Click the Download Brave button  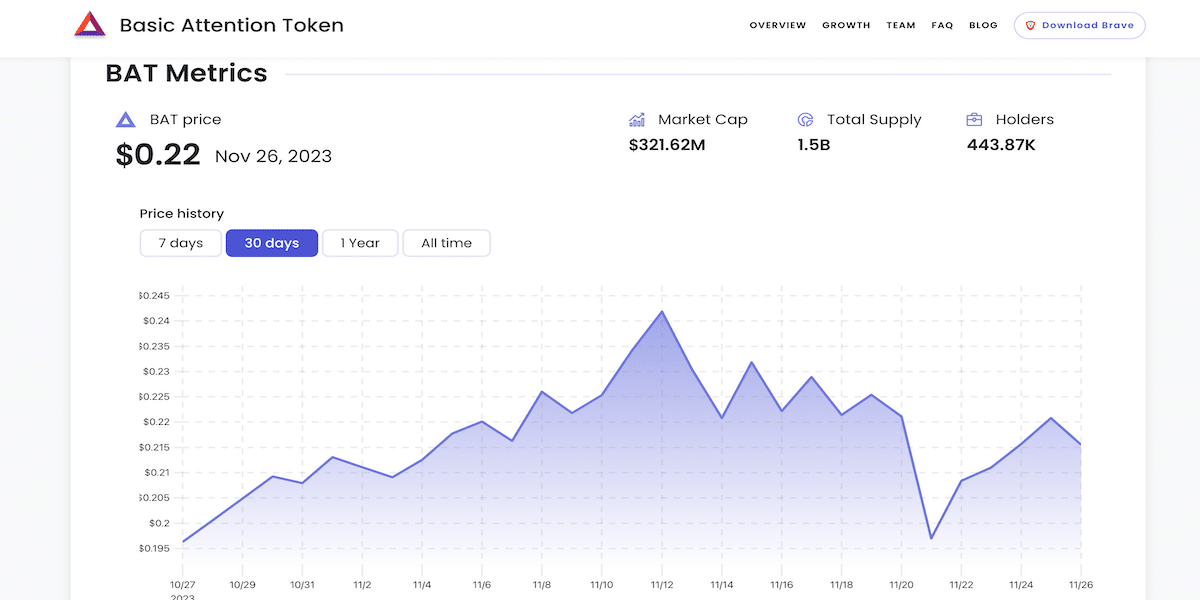point(1079,26)
